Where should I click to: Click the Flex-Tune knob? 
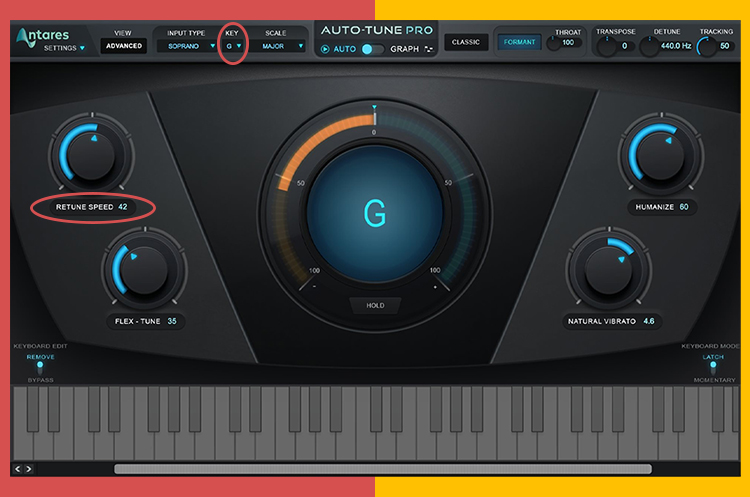coord(144,270)
